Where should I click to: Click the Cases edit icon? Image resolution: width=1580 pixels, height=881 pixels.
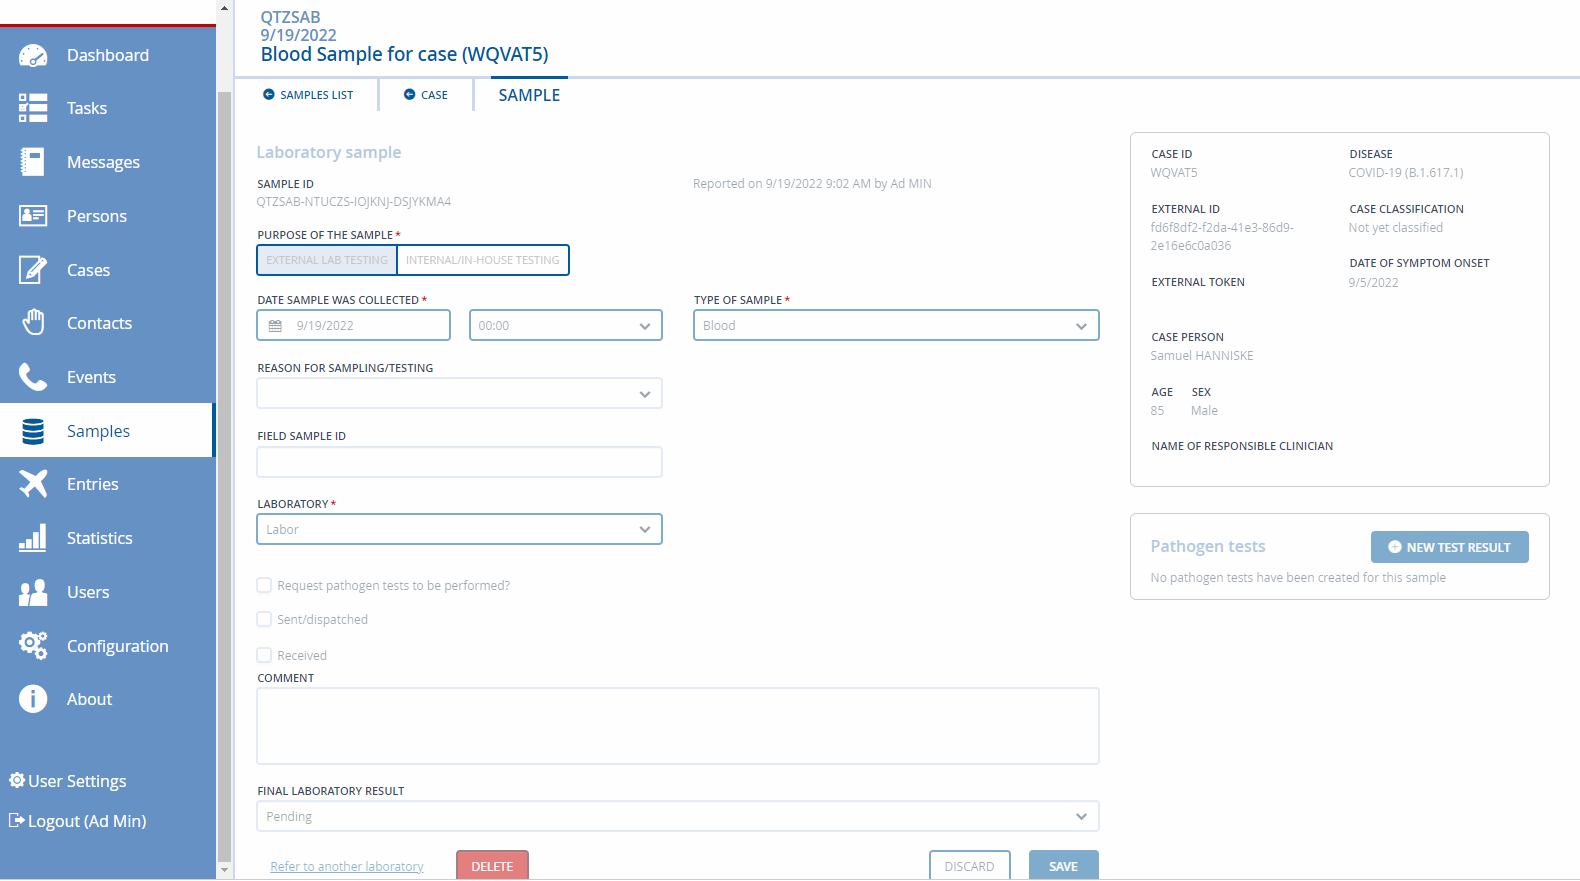[33, 270]
